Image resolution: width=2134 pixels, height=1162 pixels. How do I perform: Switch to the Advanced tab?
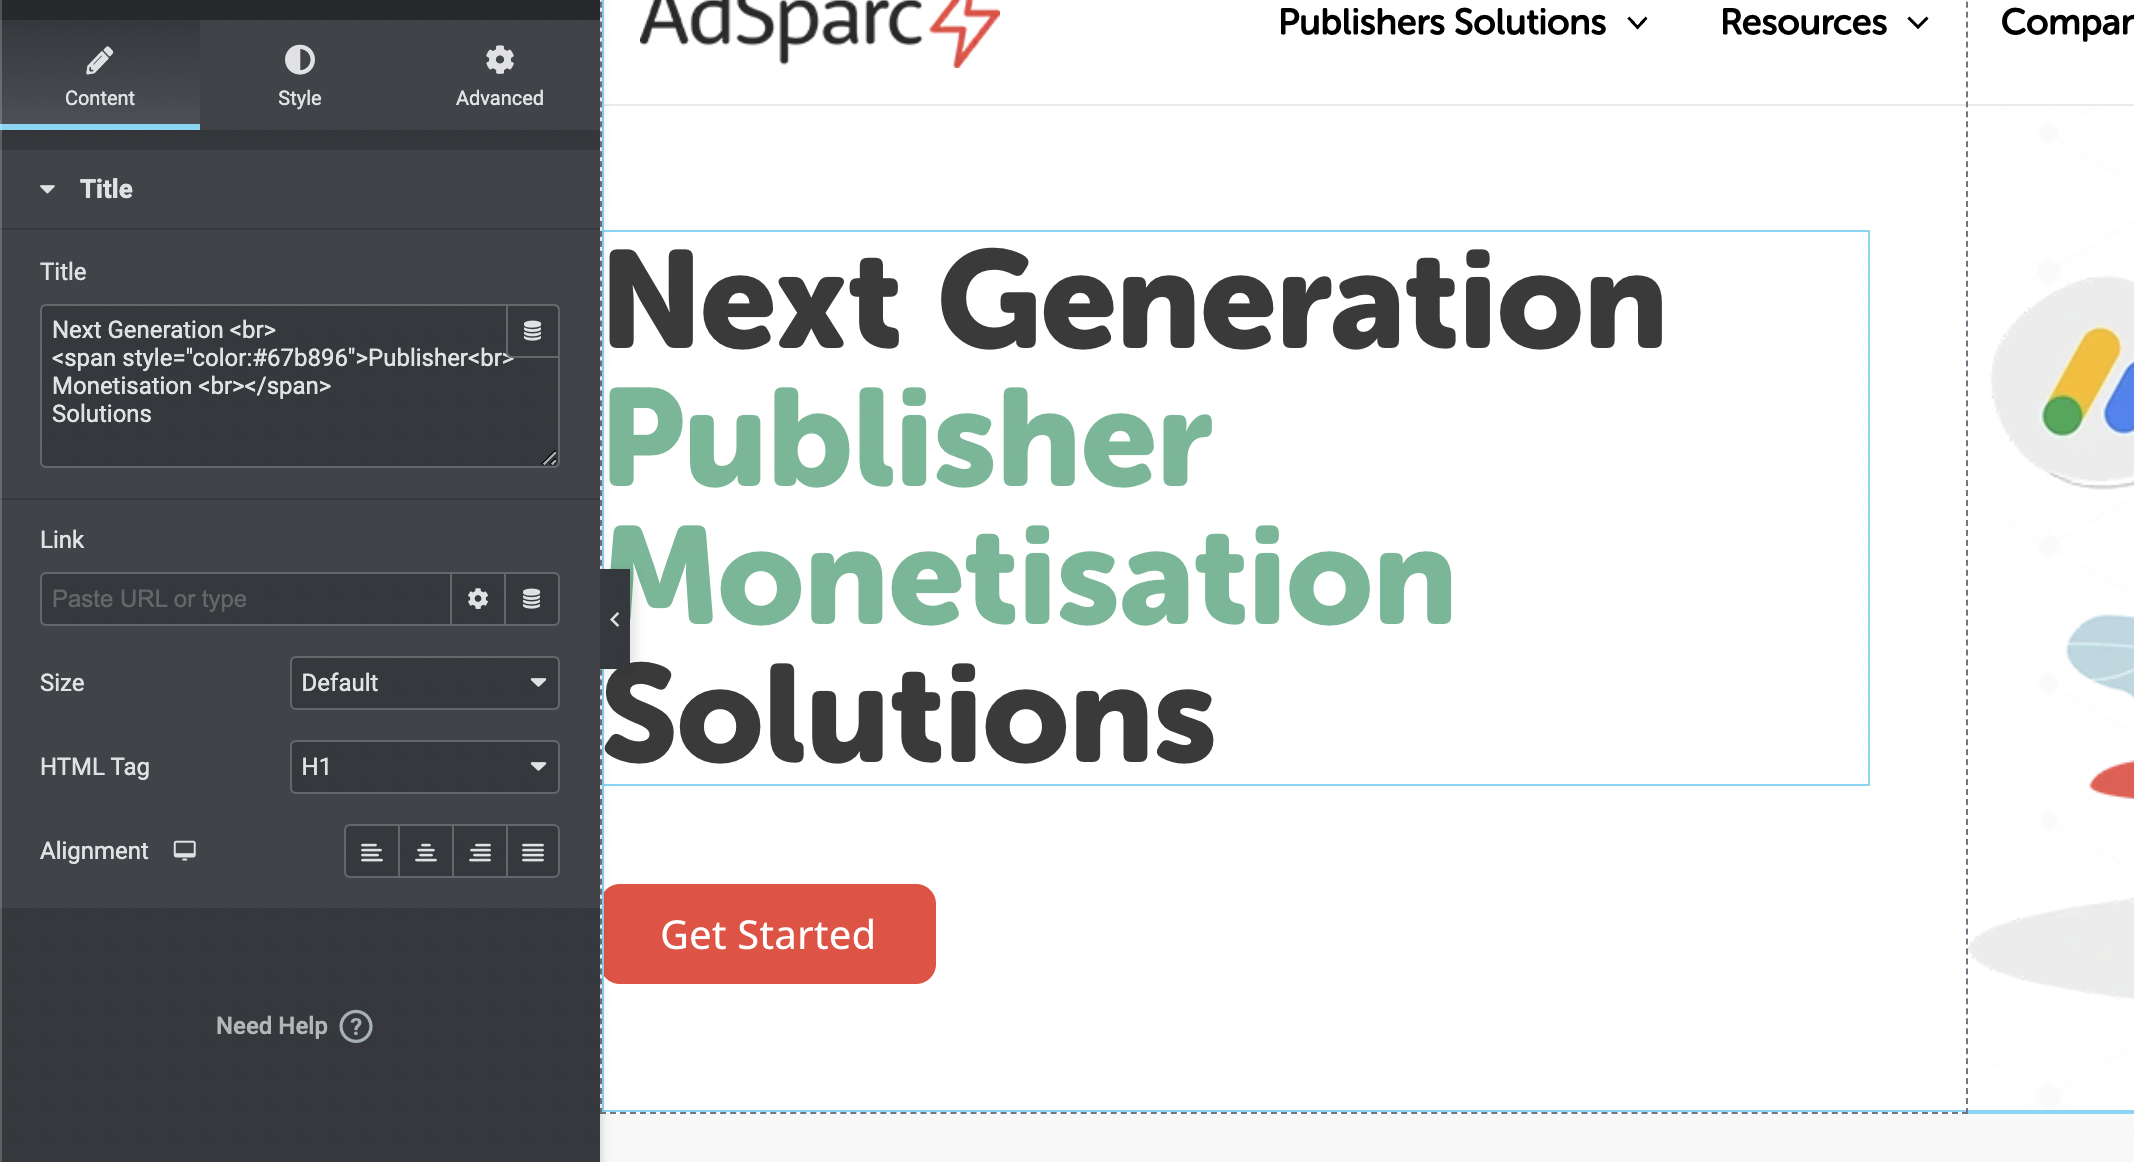click(x=499, y=75)
